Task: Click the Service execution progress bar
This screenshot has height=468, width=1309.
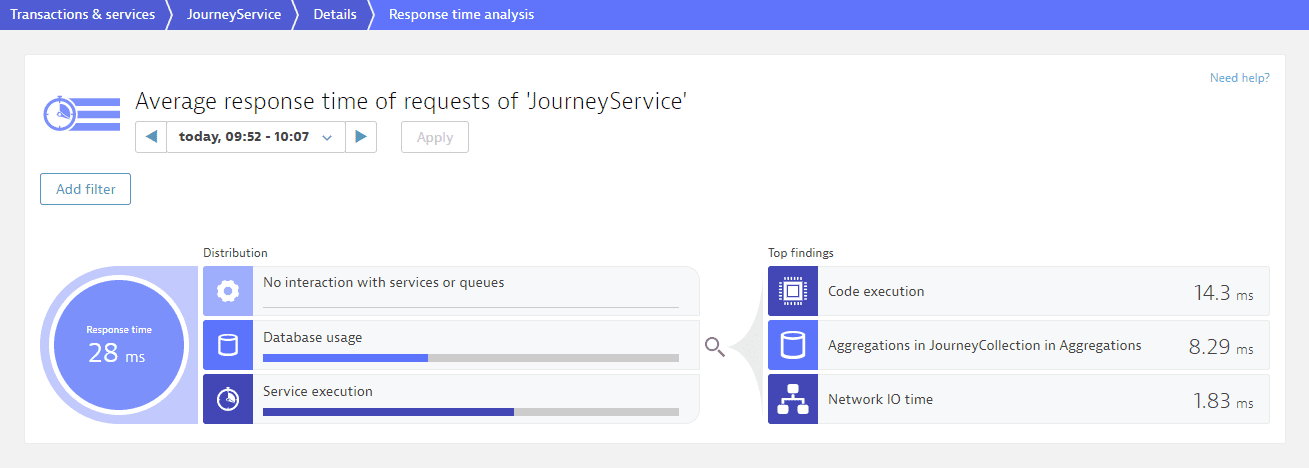Action: click(x=470, y=411)
